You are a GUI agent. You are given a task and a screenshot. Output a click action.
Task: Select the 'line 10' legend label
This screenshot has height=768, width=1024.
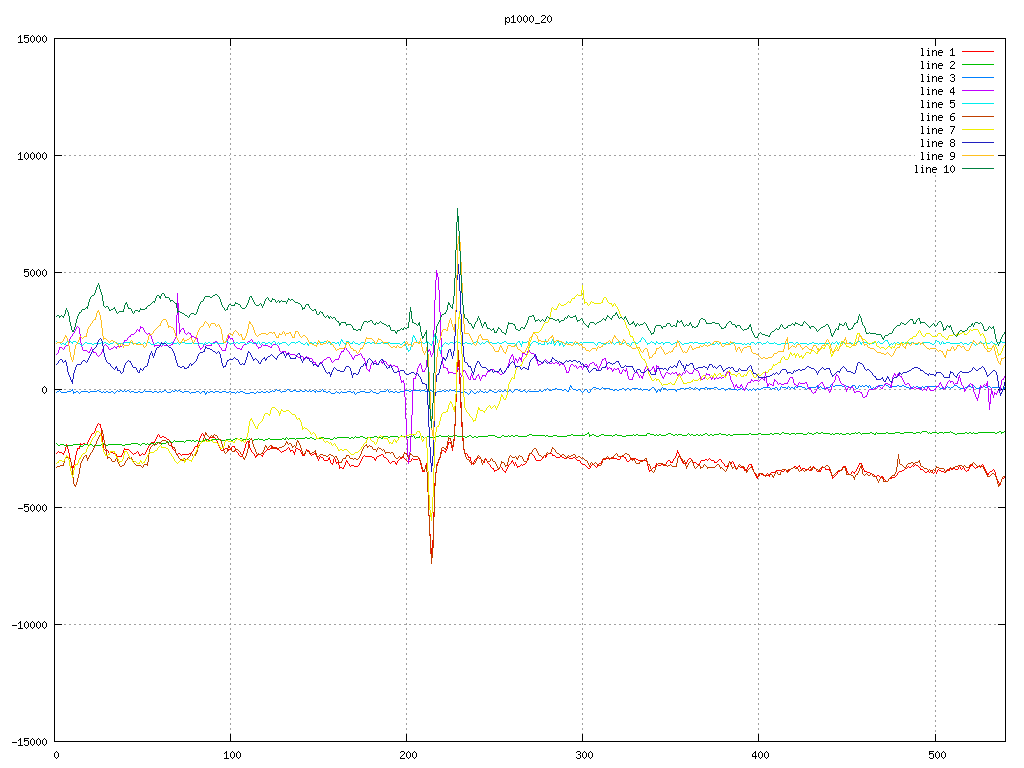(935, 169)
